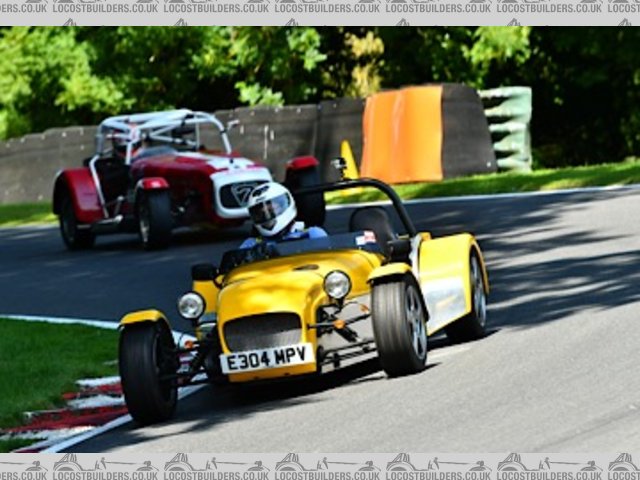Screen dimensions: 640x480
Task: Click the orange tyre wall barrier cover
Action: coord(402,134)
